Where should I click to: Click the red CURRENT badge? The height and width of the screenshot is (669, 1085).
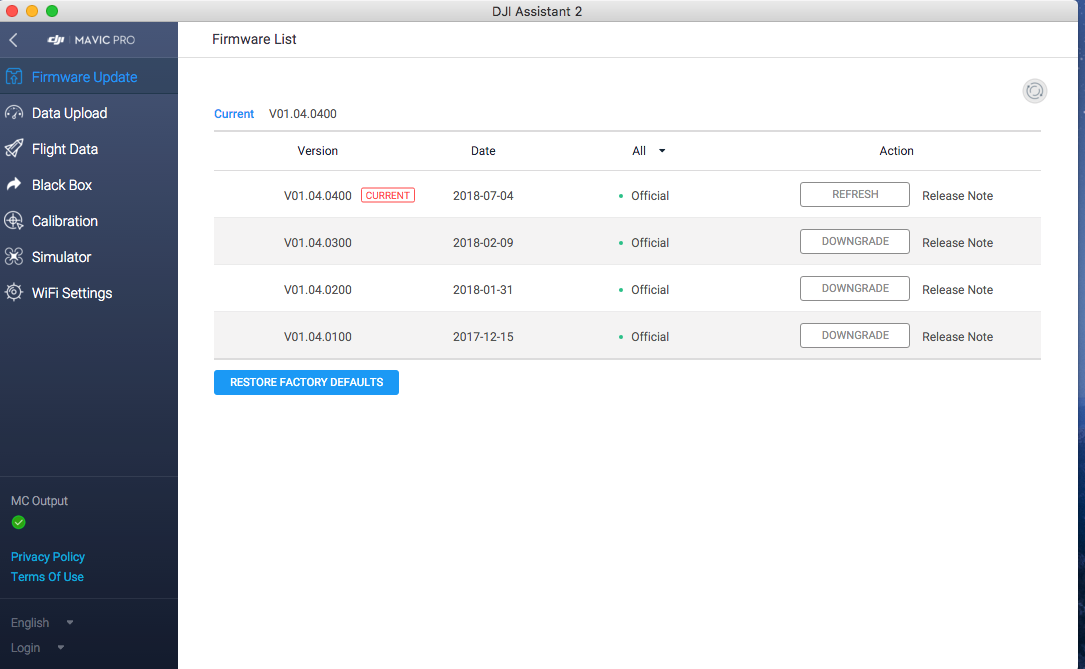pos(388,195)
